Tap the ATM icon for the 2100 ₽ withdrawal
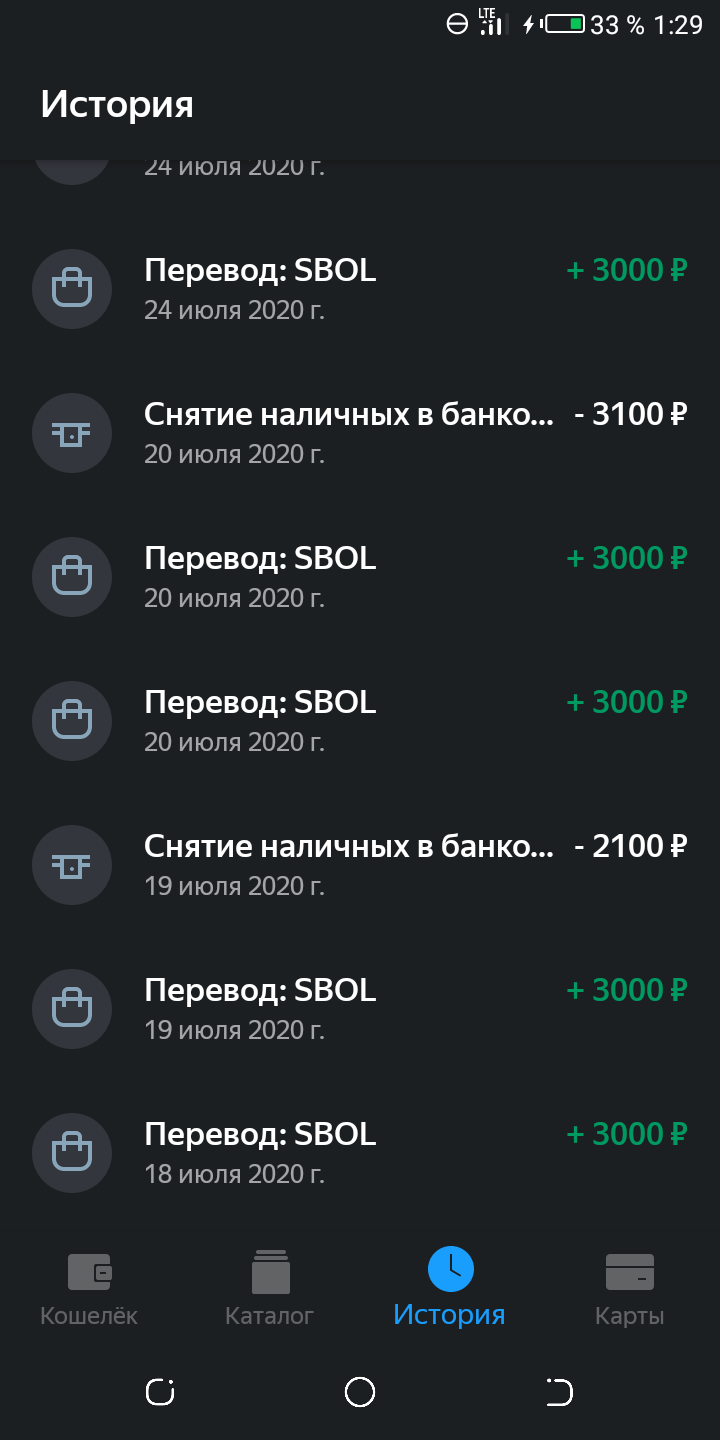Screen dimensions: 720x1440 point(72,865)
